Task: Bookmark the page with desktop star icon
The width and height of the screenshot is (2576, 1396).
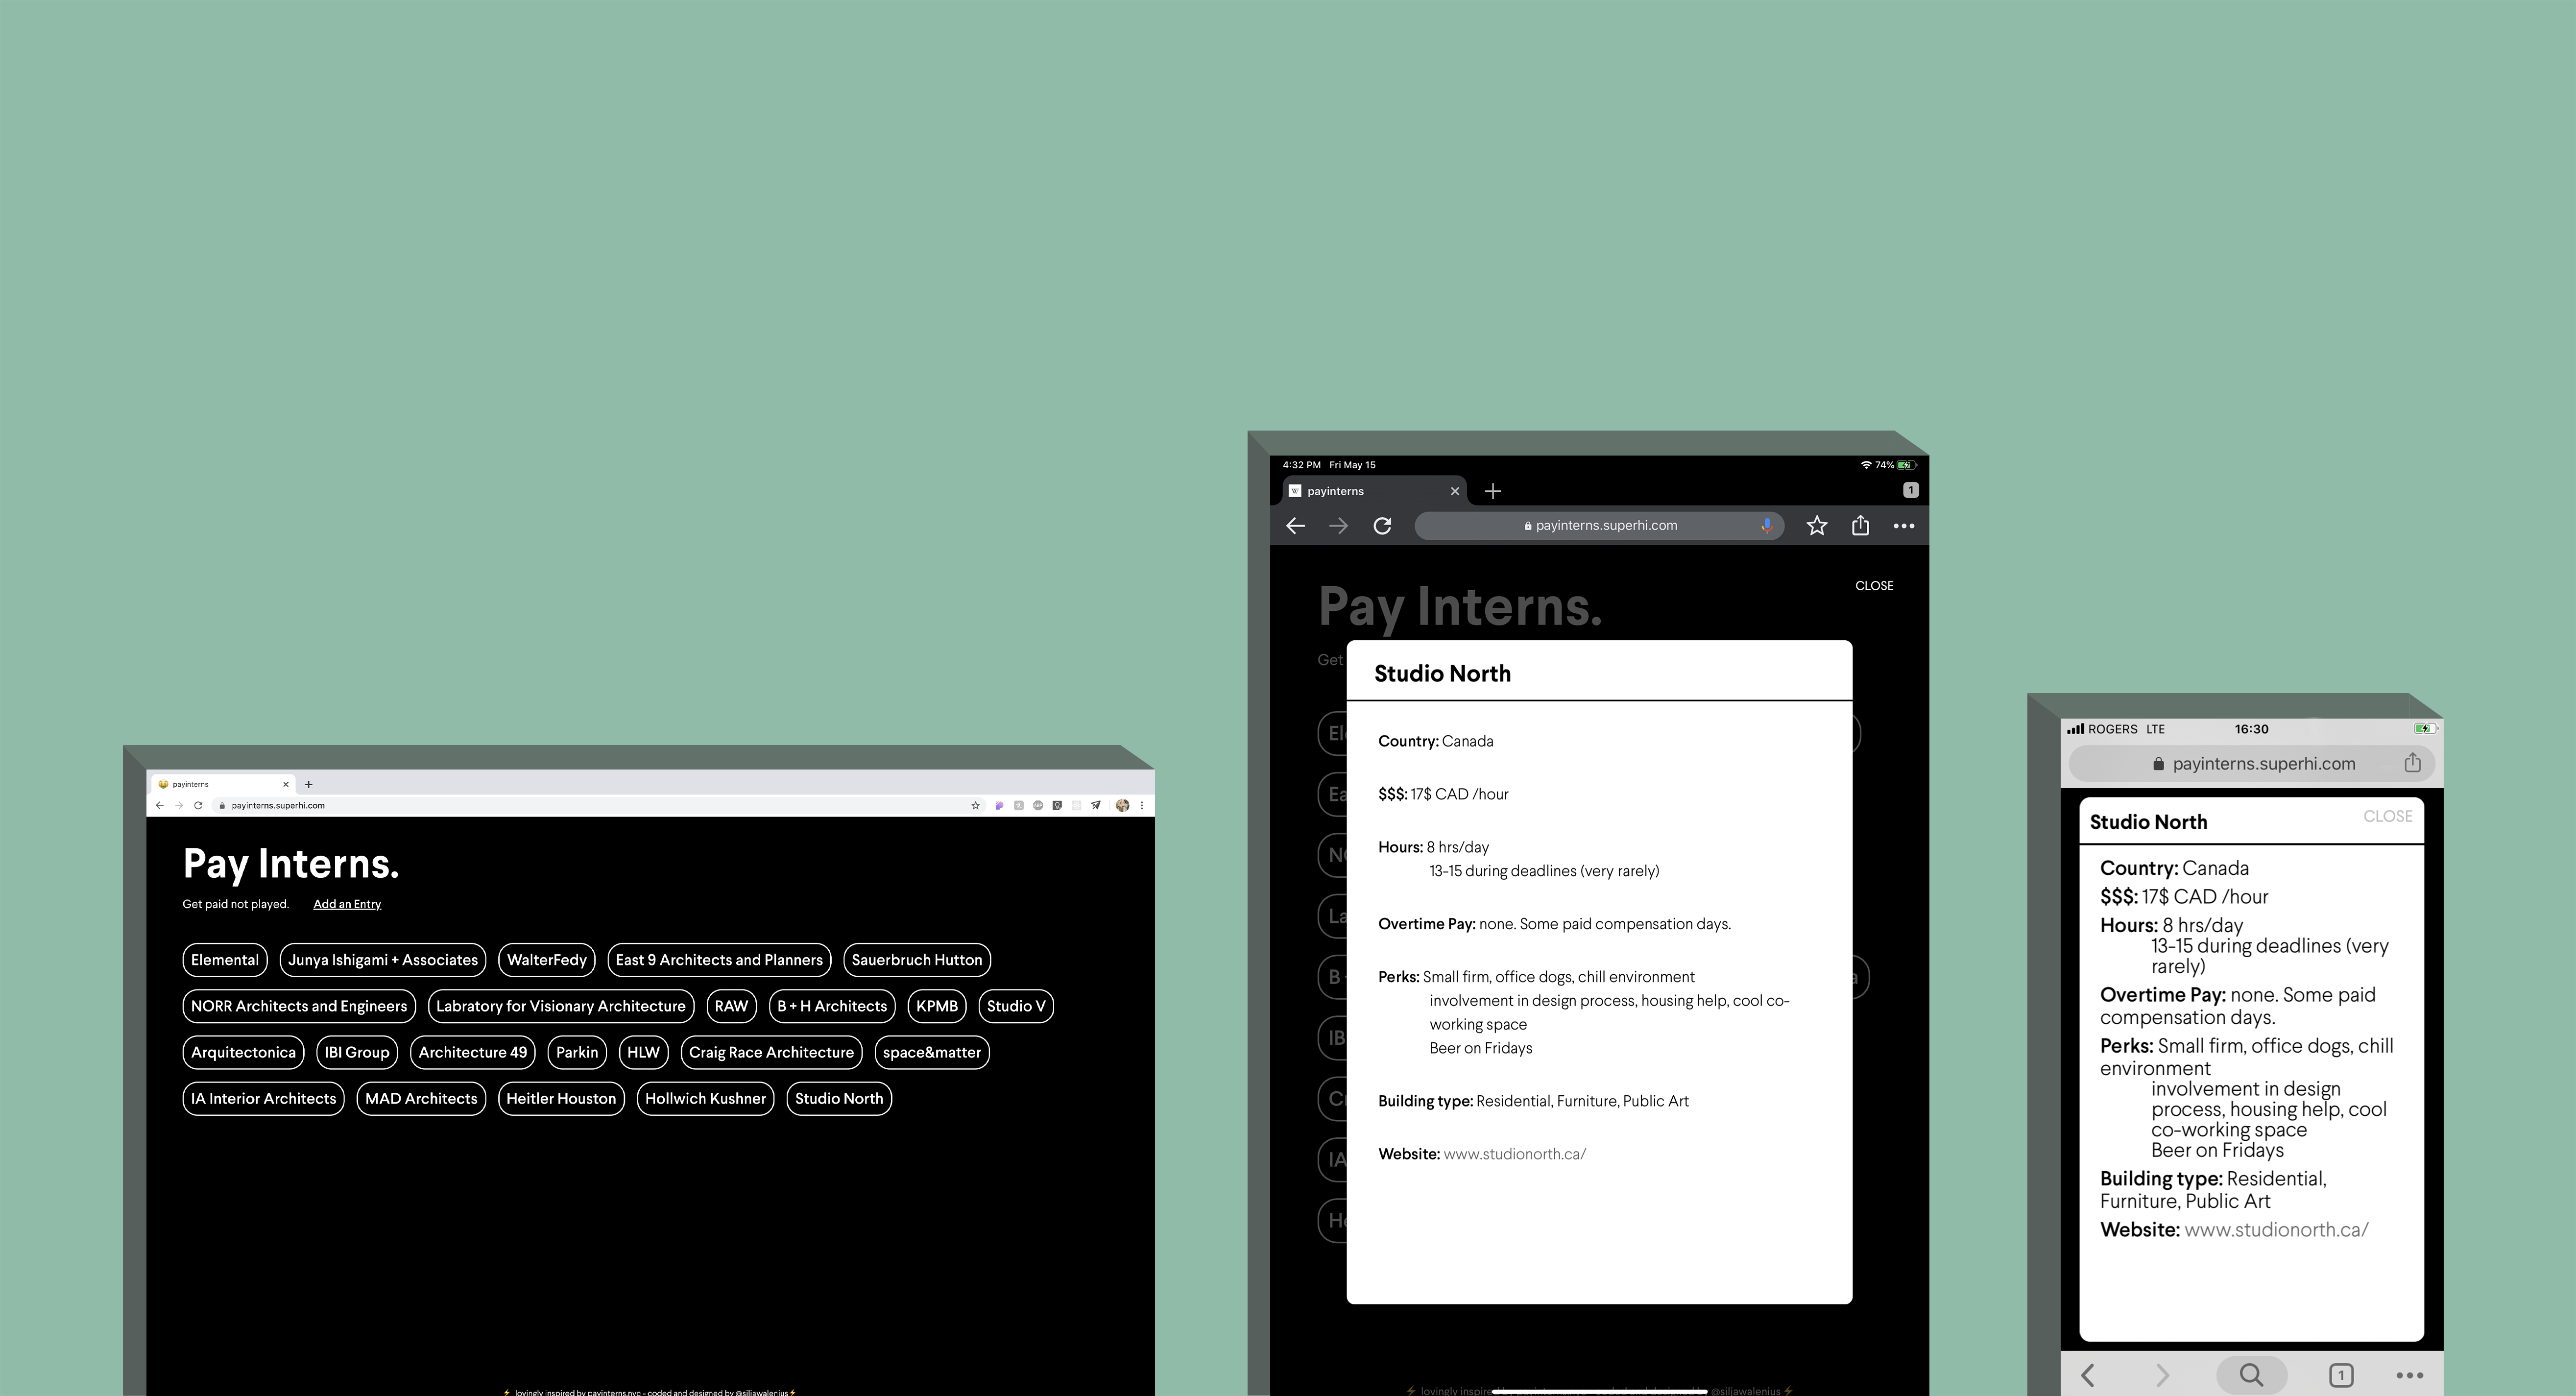Action: click(x=976, y=805)
